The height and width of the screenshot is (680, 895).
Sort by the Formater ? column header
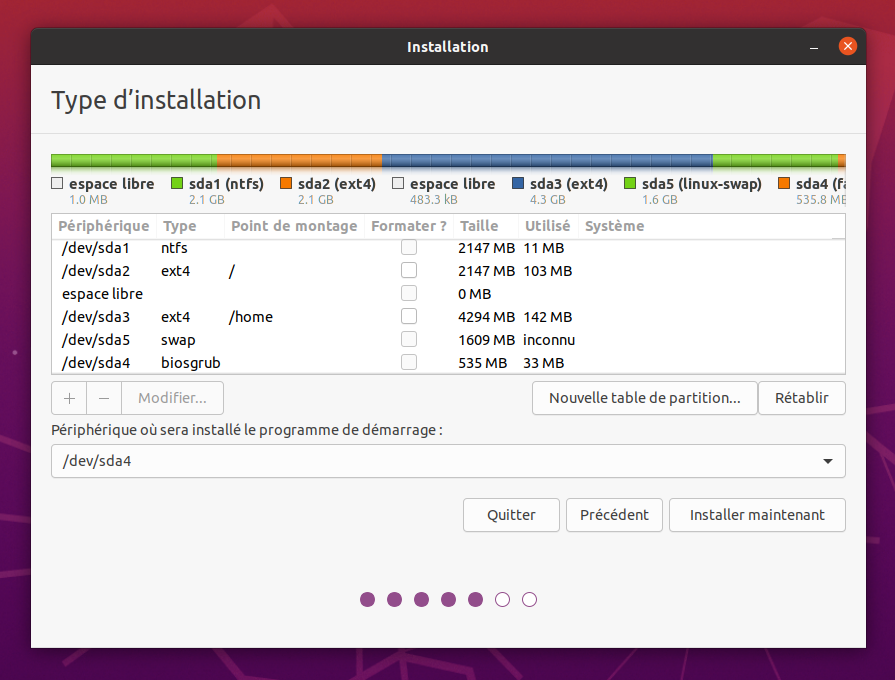pos(409,226)
